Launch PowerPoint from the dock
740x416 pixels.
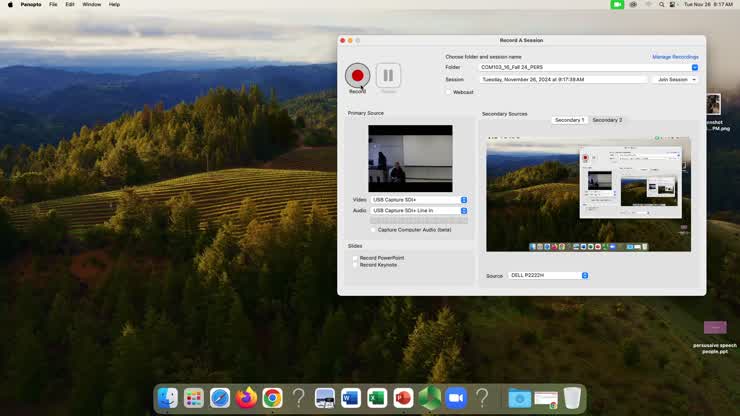(x=403, y=398)
